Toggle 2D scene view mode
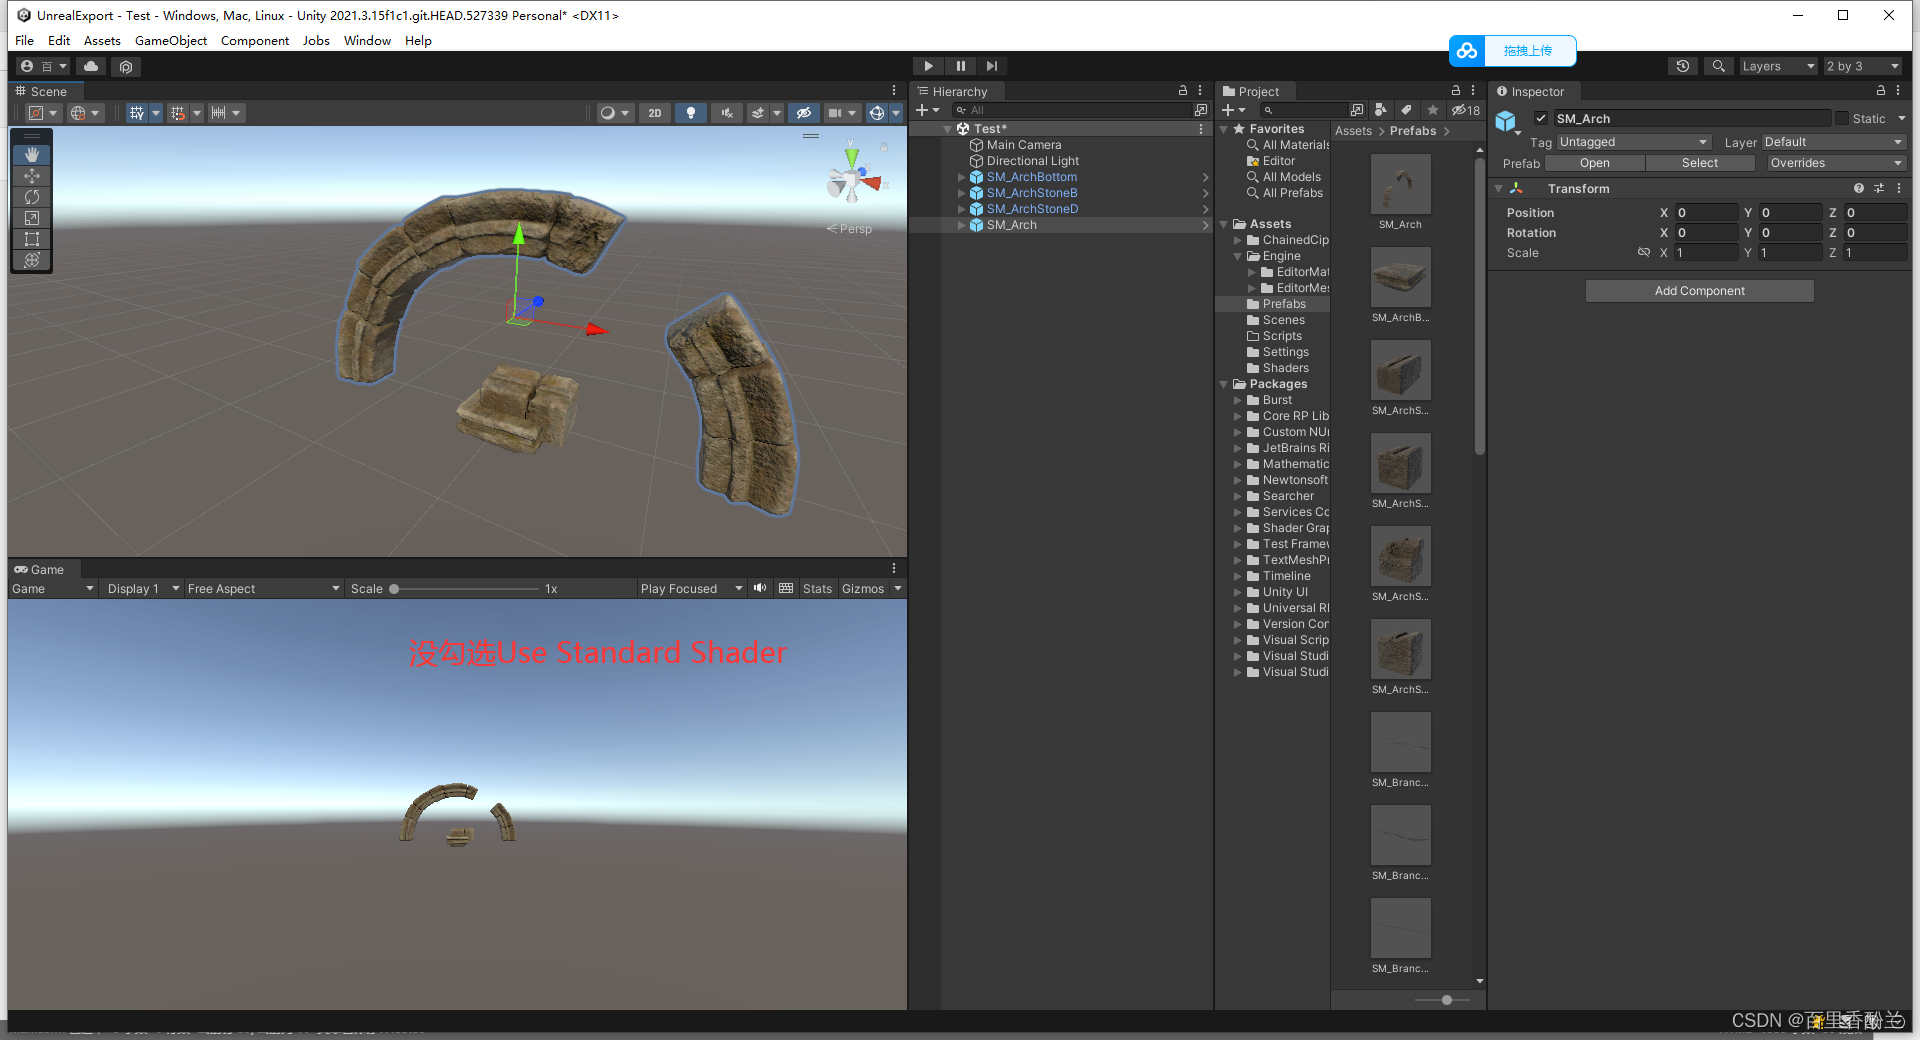The width and height of the screenshot is (1920, 1040). 654,113
